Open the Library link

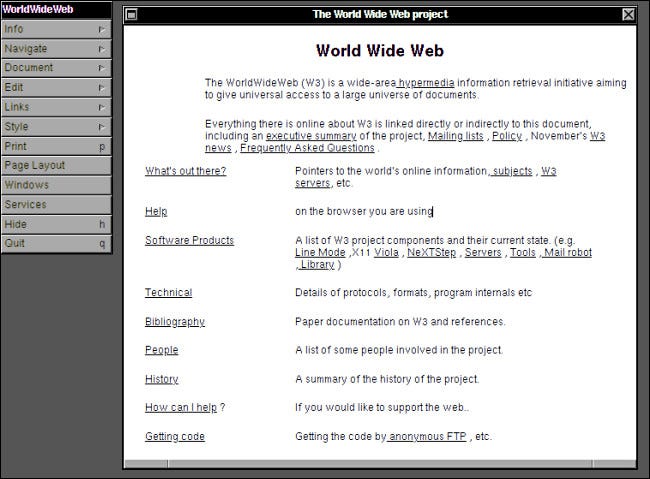pyautogui.click(x=317, y=265)
